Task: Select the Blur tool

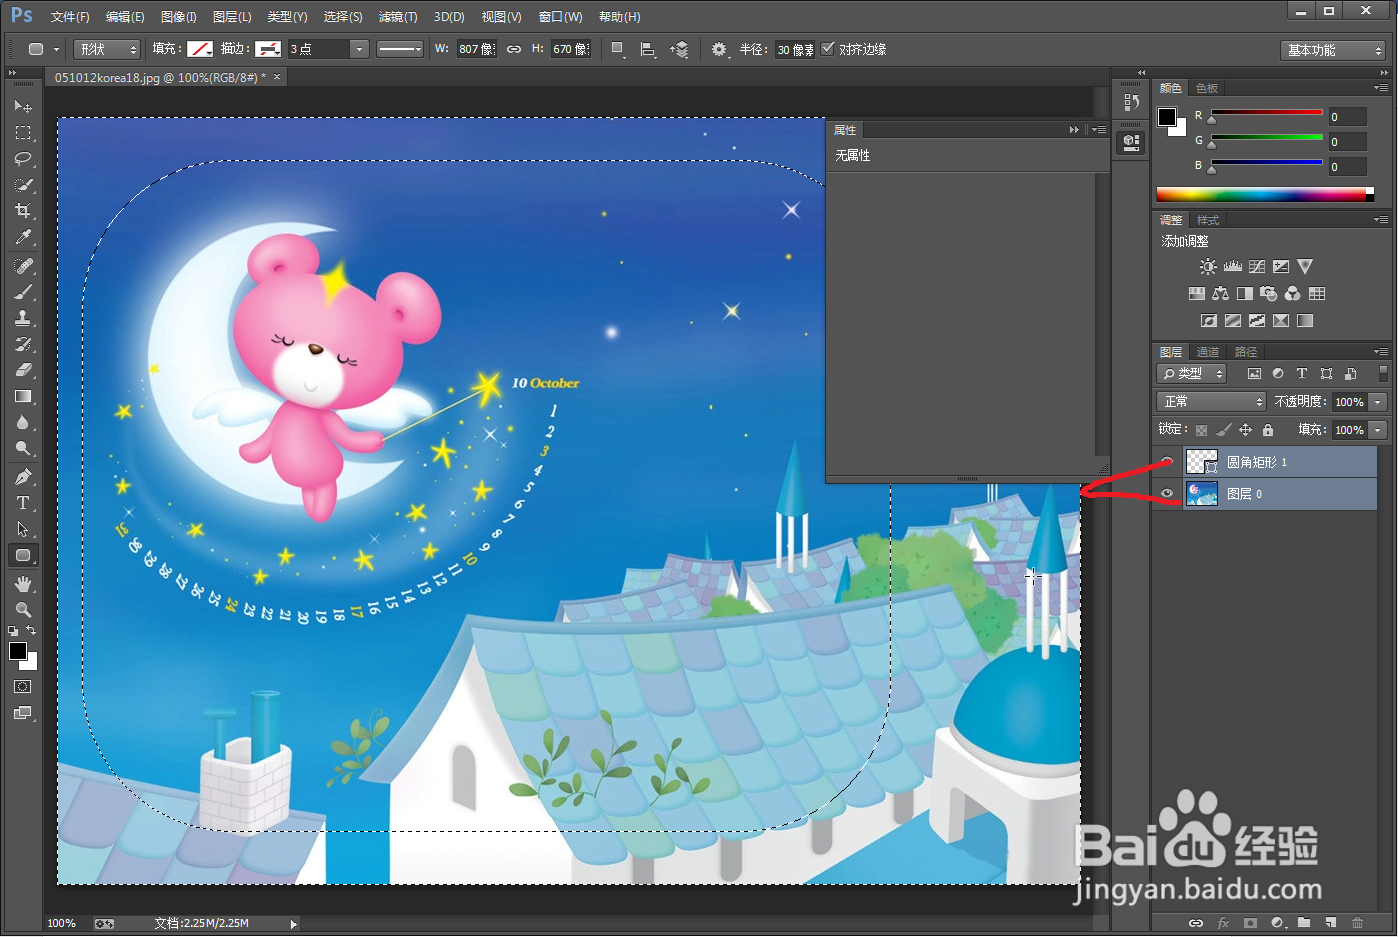Action: 23,422
